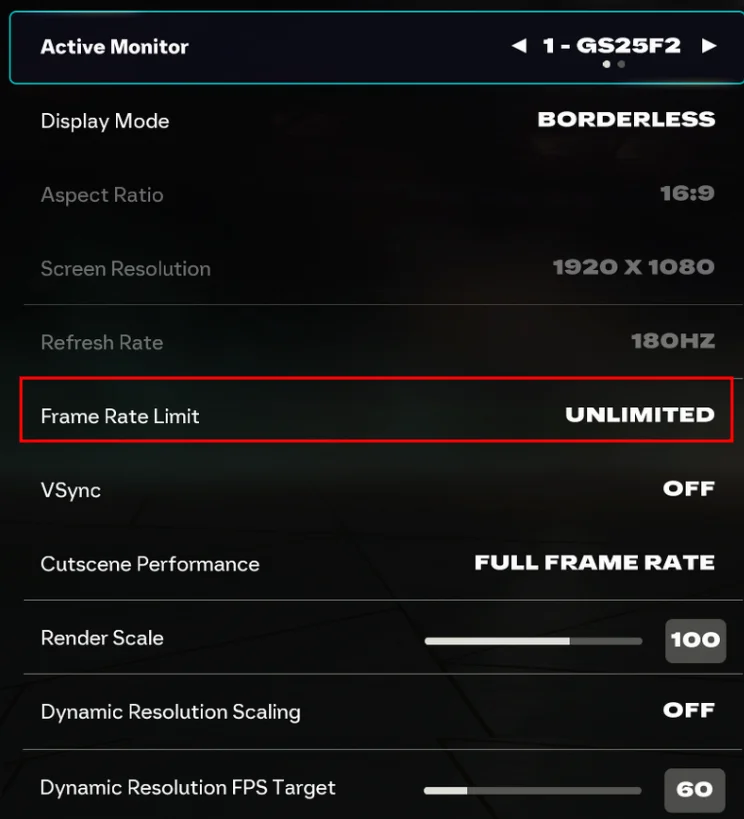The image size is (744, 819).
Task: Click the Refresh Rate 180HZ value
Action: (672, 342)
